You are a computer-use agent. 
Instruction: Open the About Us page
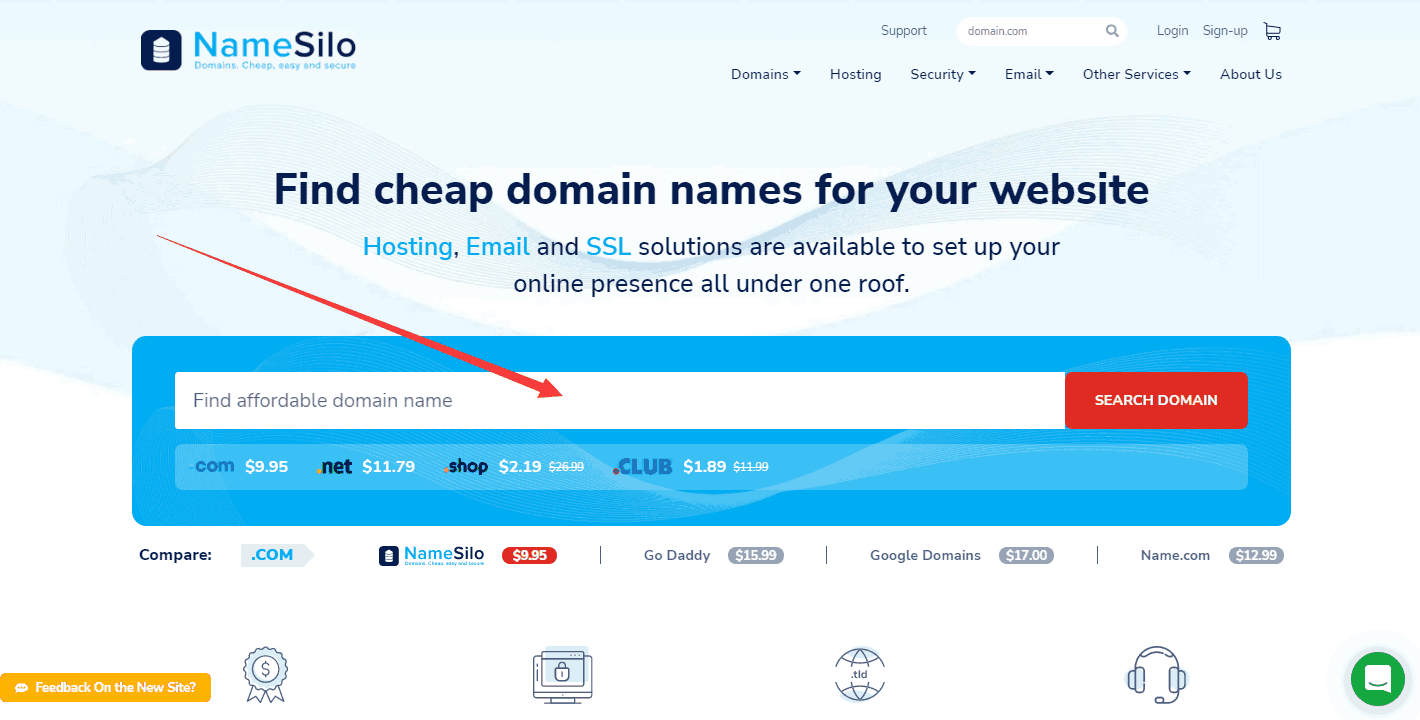(x=1250, y=74)
